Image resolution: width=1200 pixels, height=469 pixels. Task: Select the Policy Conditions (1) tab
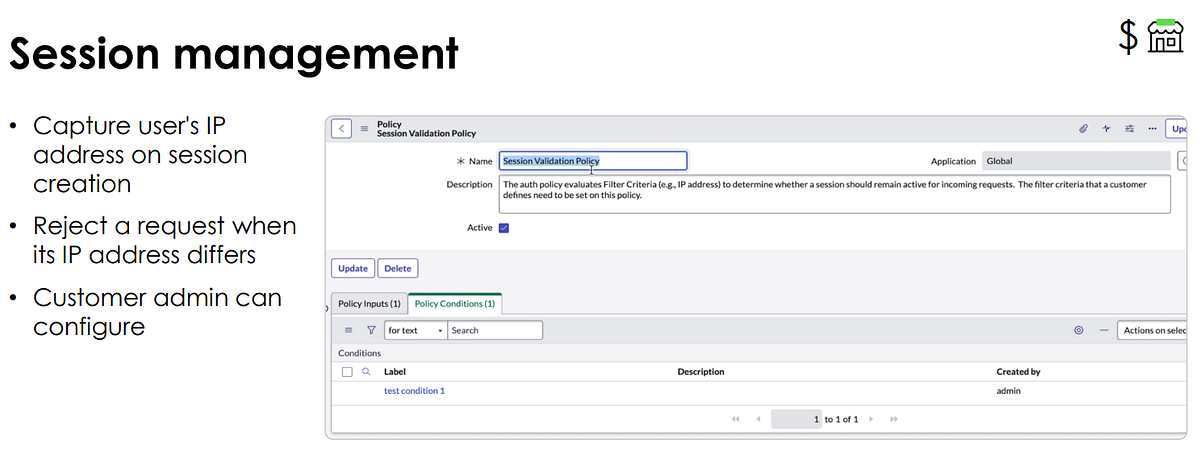click(x=455, y=303)
